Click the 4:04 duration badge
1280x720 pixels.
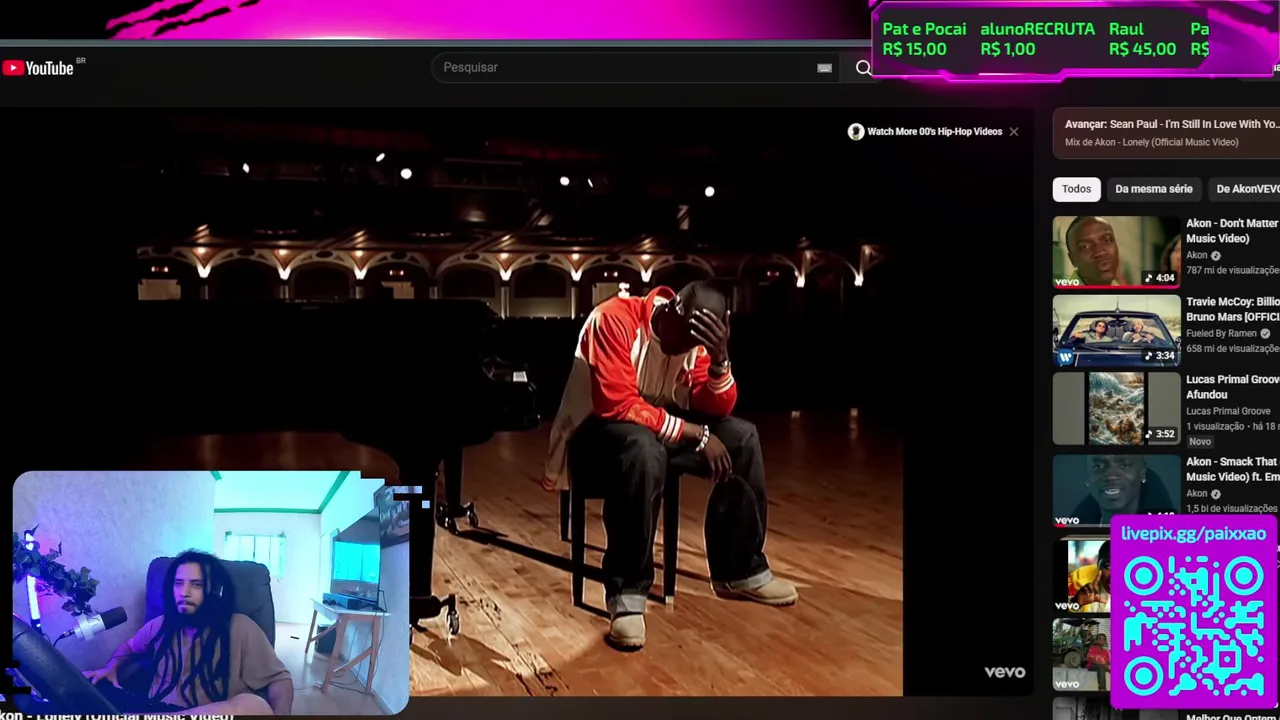coord(1160,278)
